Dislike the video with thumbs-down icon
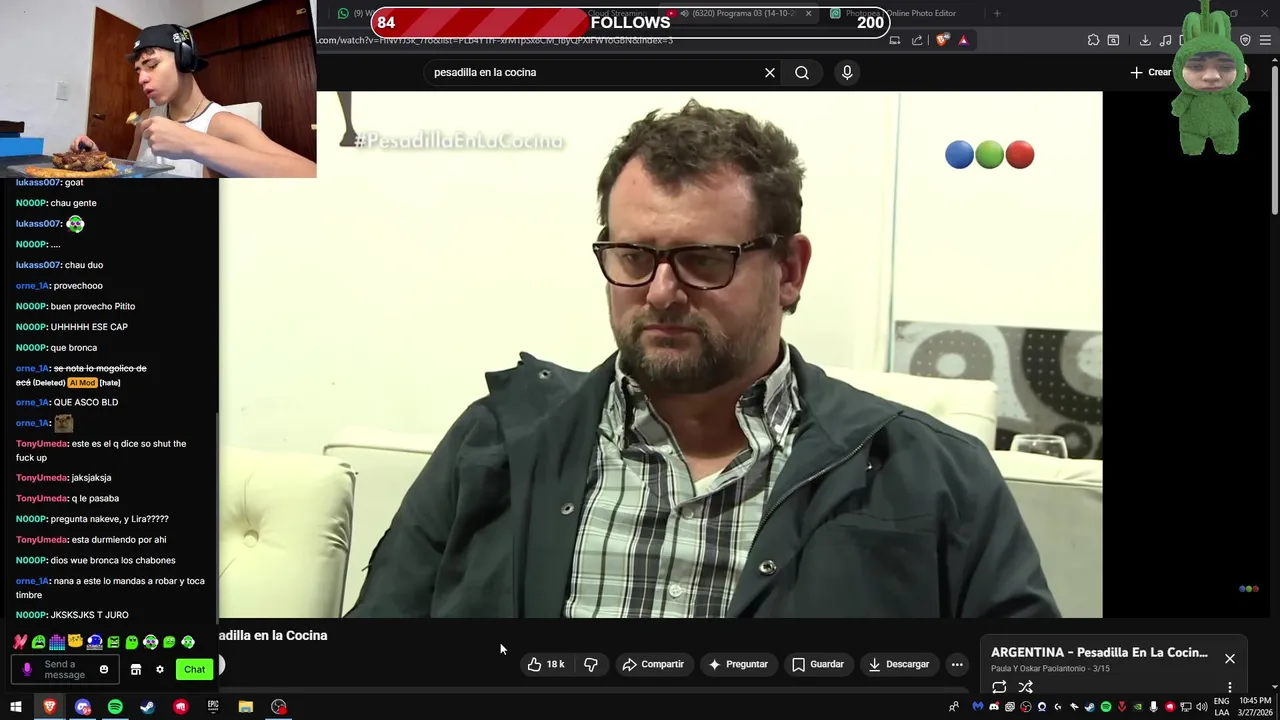Viewport: 1280px width, 720px height. 591,664
